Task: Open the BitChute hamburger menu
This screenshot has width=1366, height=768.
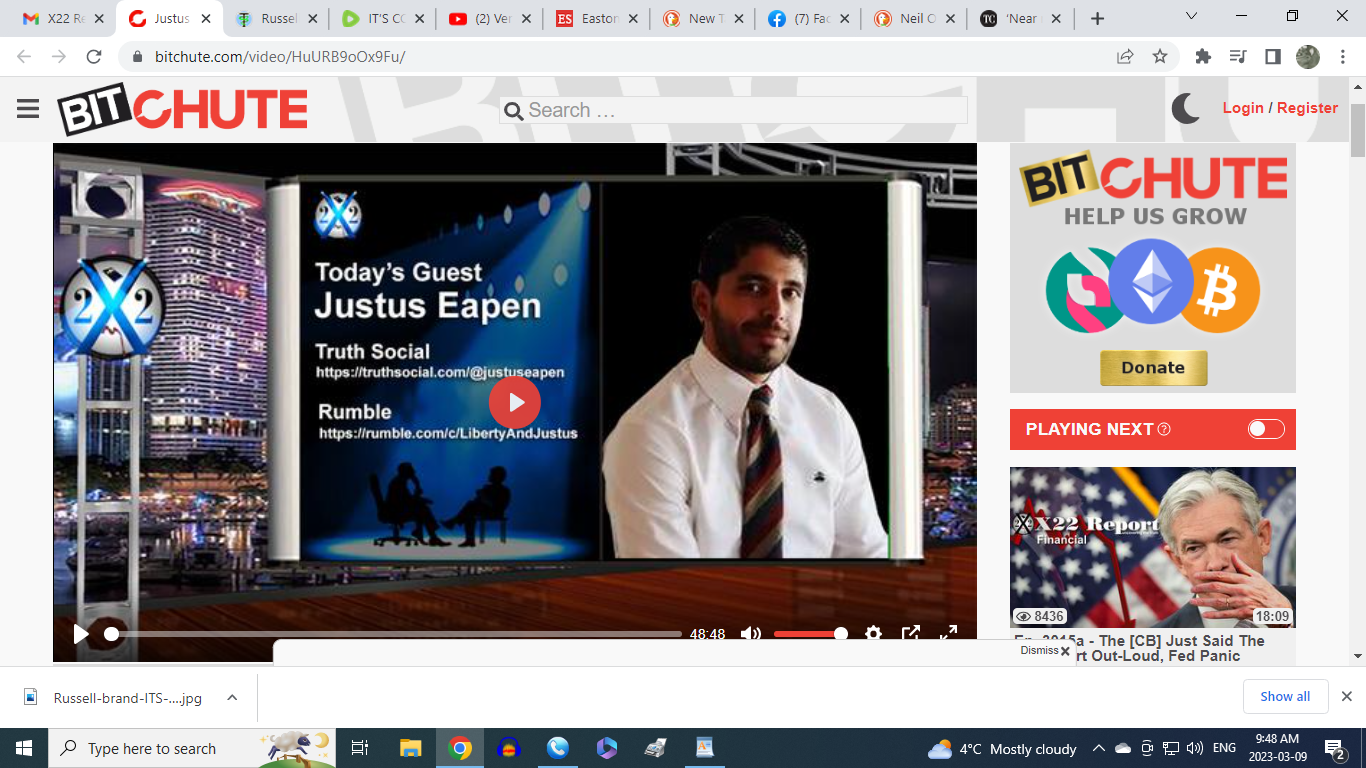Action: click(x=28, y=109)
